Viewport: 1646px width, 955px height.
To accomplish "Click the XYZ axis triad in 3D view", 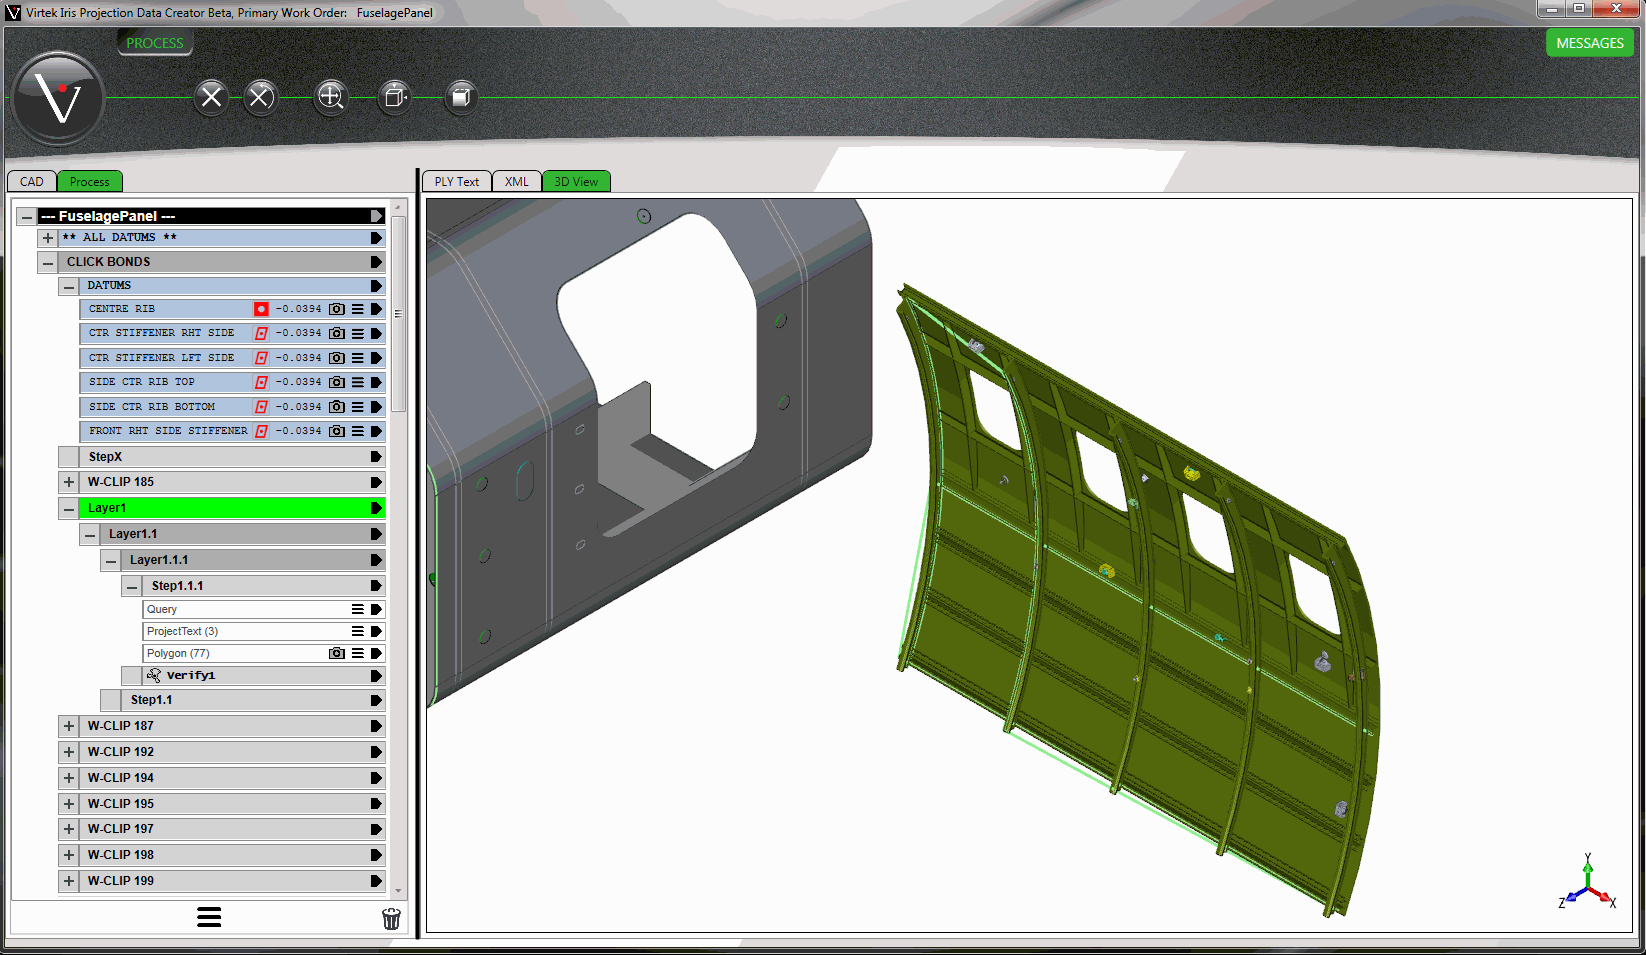I will tap(1587, 882).
